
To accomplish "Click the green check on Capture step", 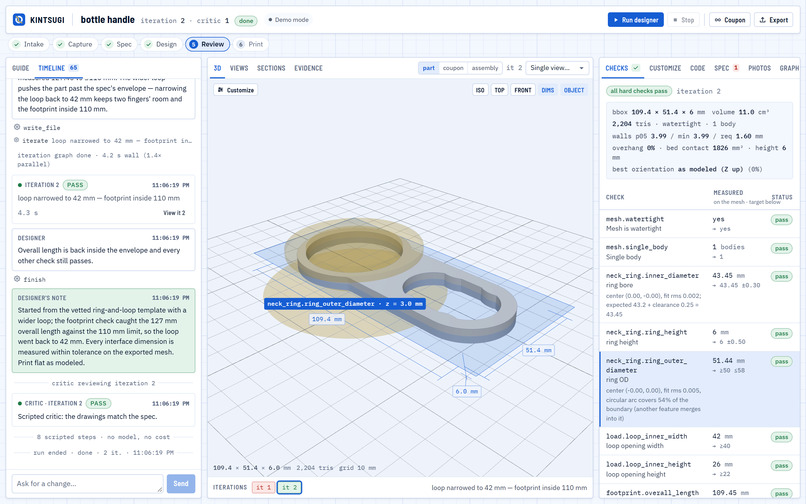I will pyautogui.click(x=61, y=44).
